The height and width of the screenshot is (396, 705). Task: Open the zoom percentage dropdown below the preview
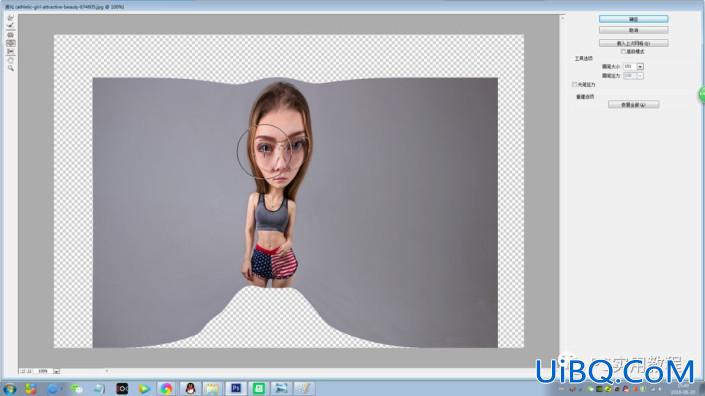coord(57,371)
